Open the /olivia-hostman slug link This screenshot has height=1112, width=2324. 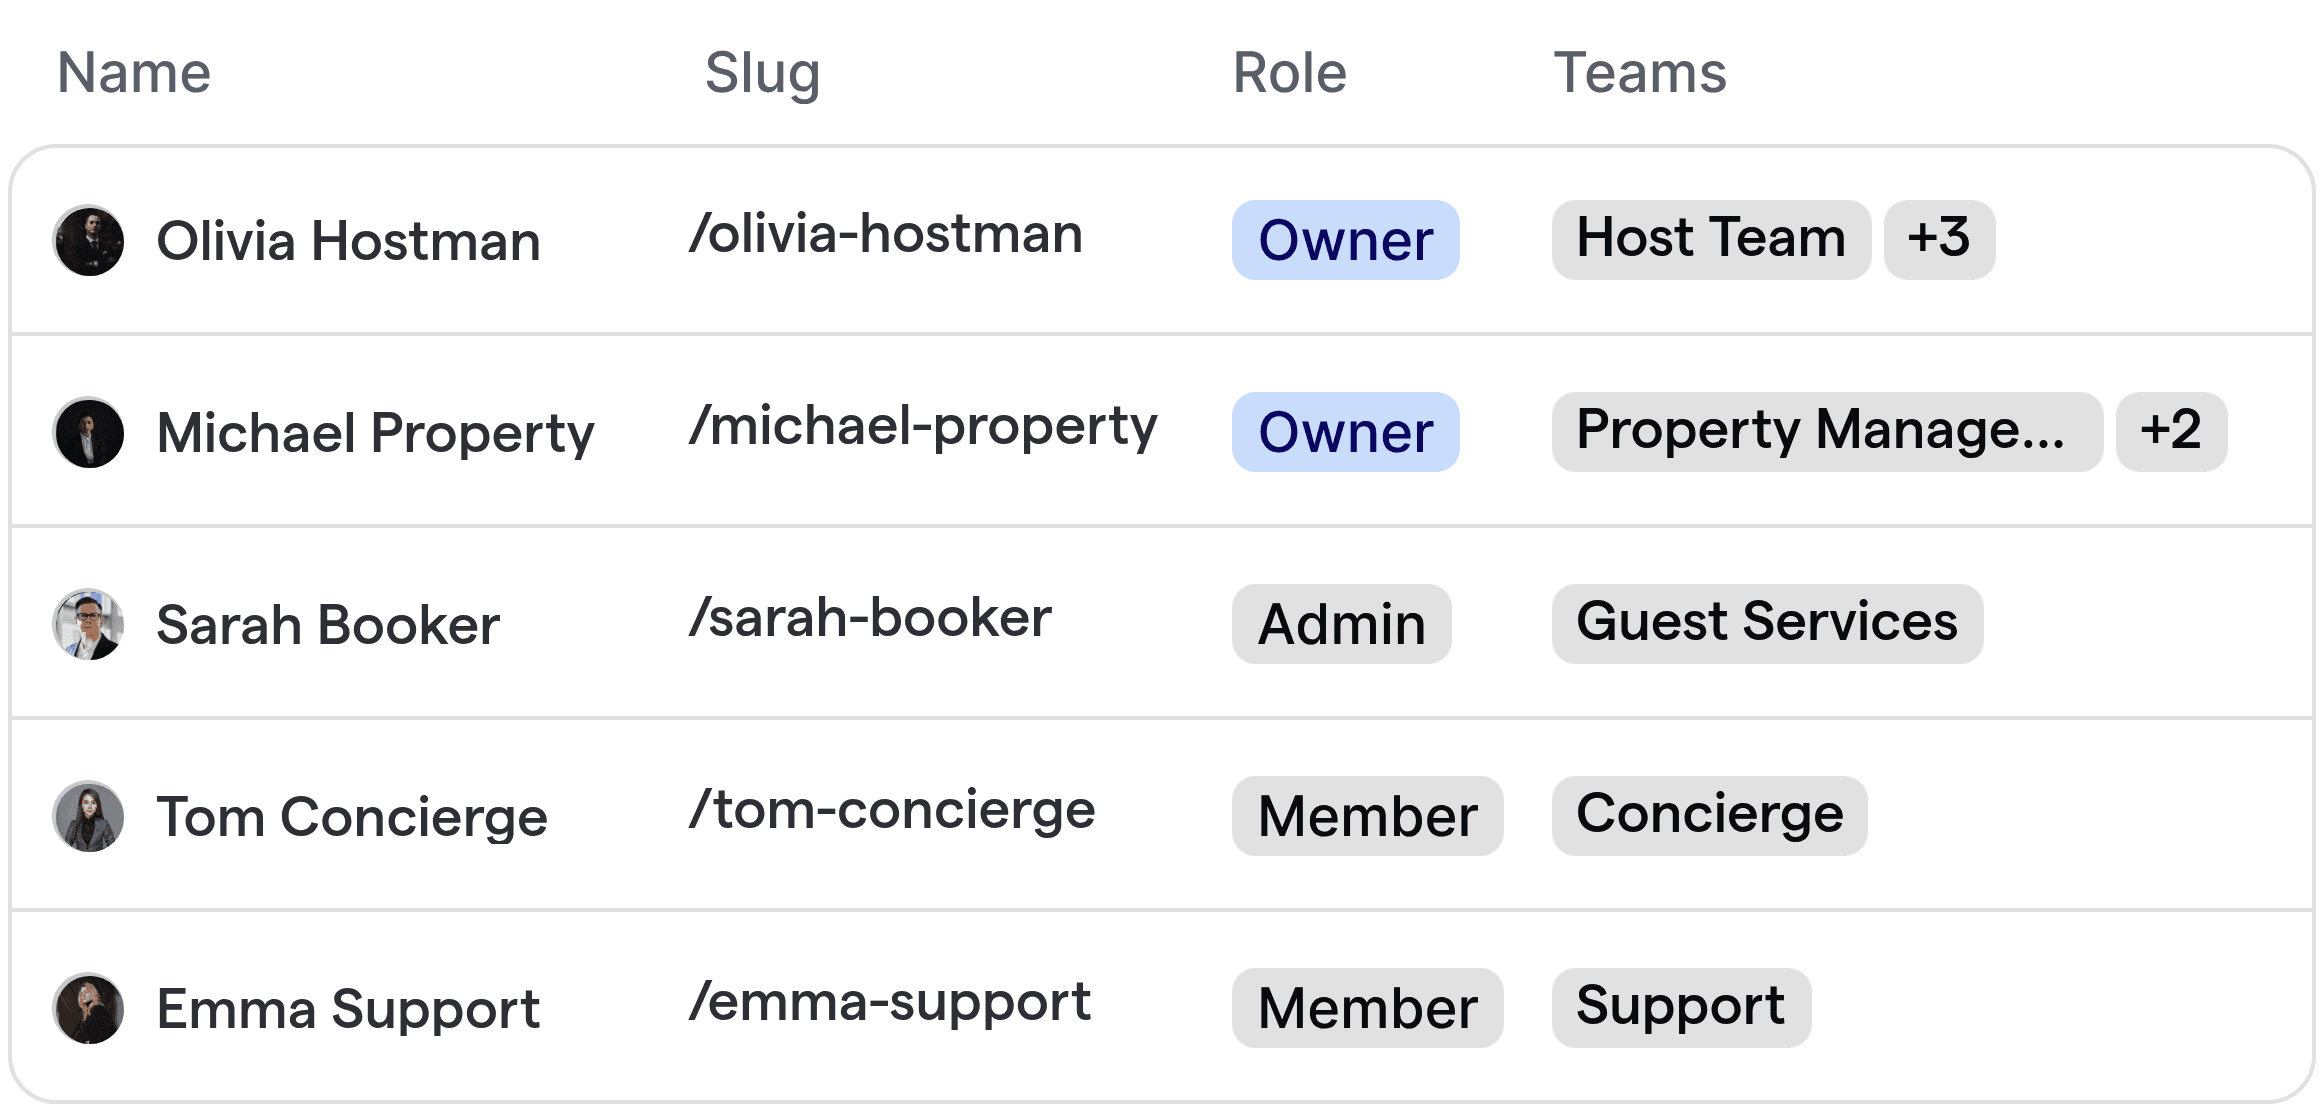[886, 235]
